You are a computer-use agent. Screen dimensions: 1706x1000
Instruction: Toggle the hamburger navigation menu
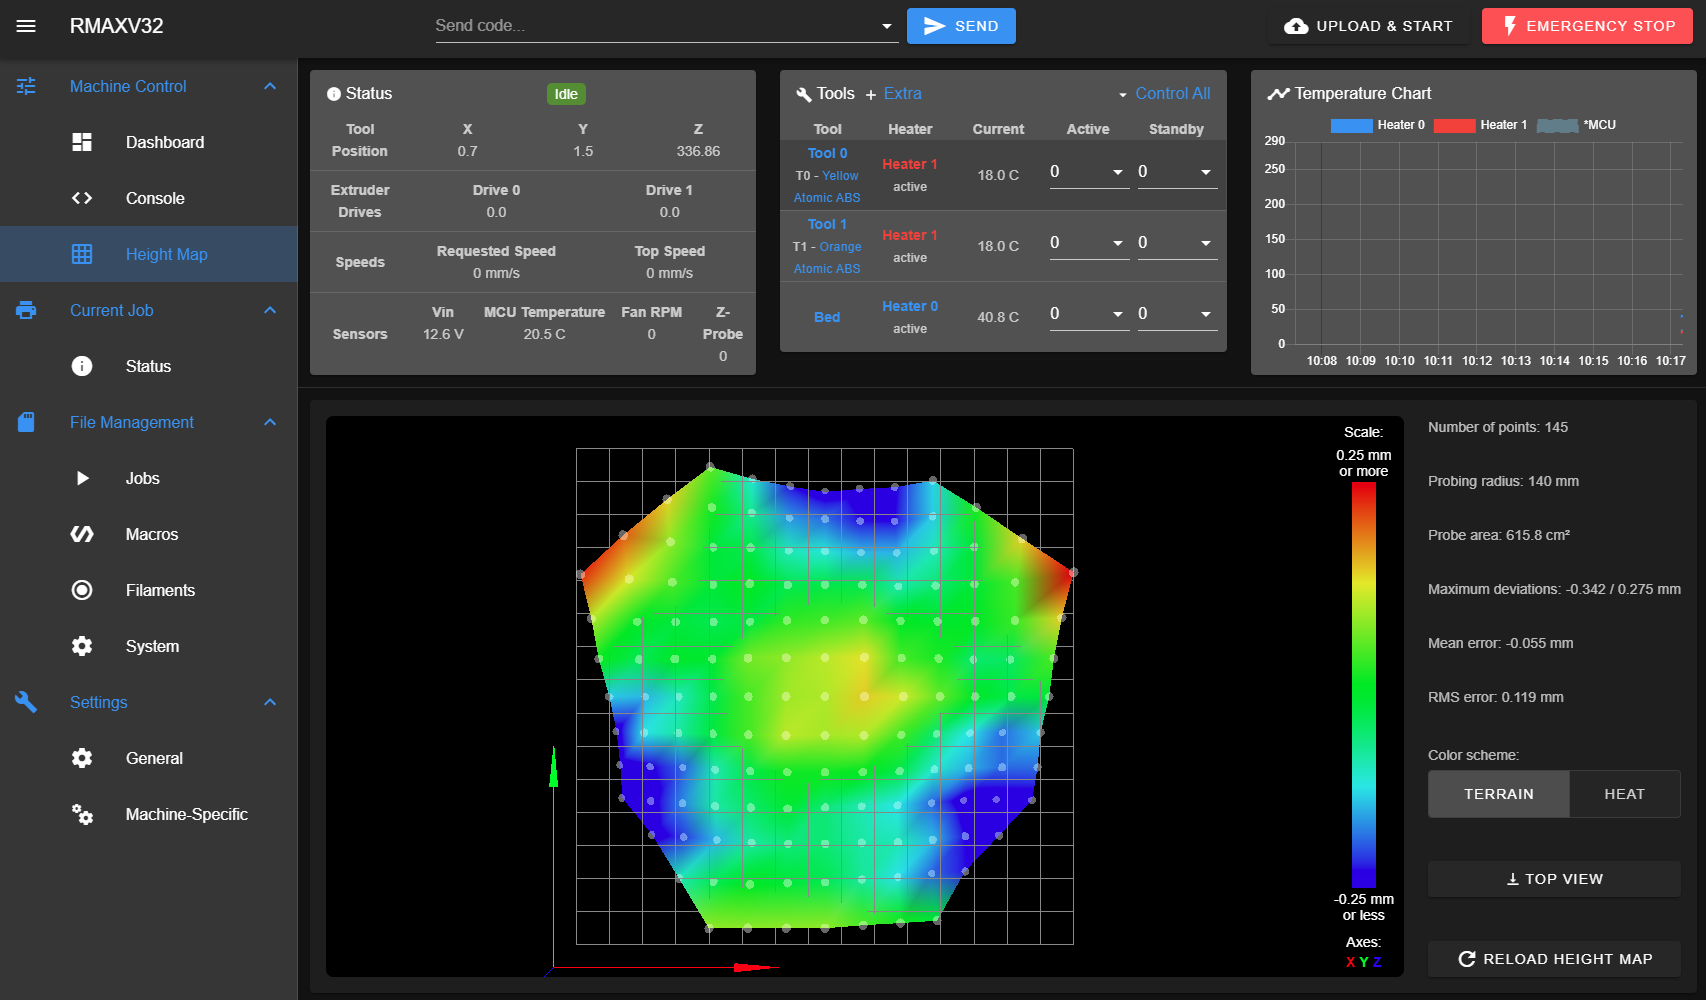(26, 26)
